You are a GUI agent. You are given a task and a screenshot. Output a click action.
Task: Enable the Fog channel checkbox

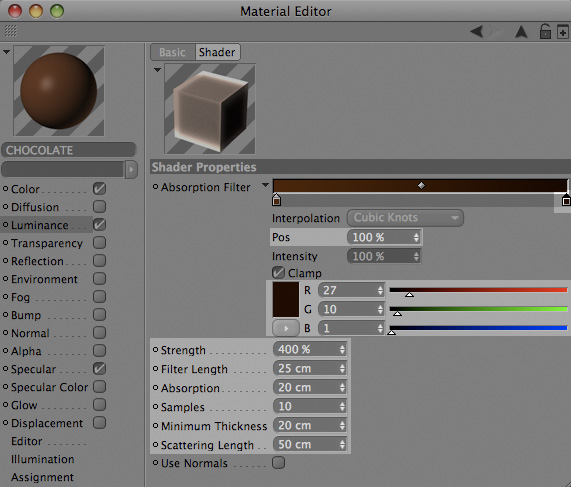pos(99,296)
